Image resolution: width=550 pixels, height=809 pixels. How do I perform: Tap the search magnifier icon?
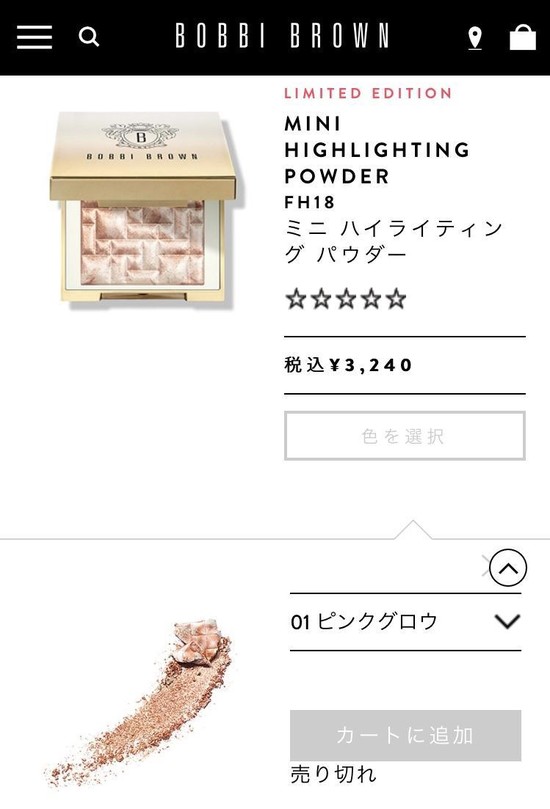pos(88,37)
